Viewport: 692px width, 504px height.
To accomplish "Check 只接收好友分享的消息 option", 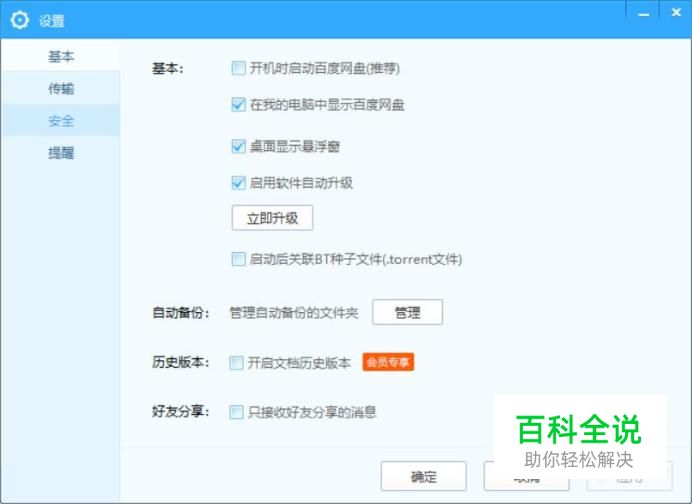I will click(x=236, y=412).
